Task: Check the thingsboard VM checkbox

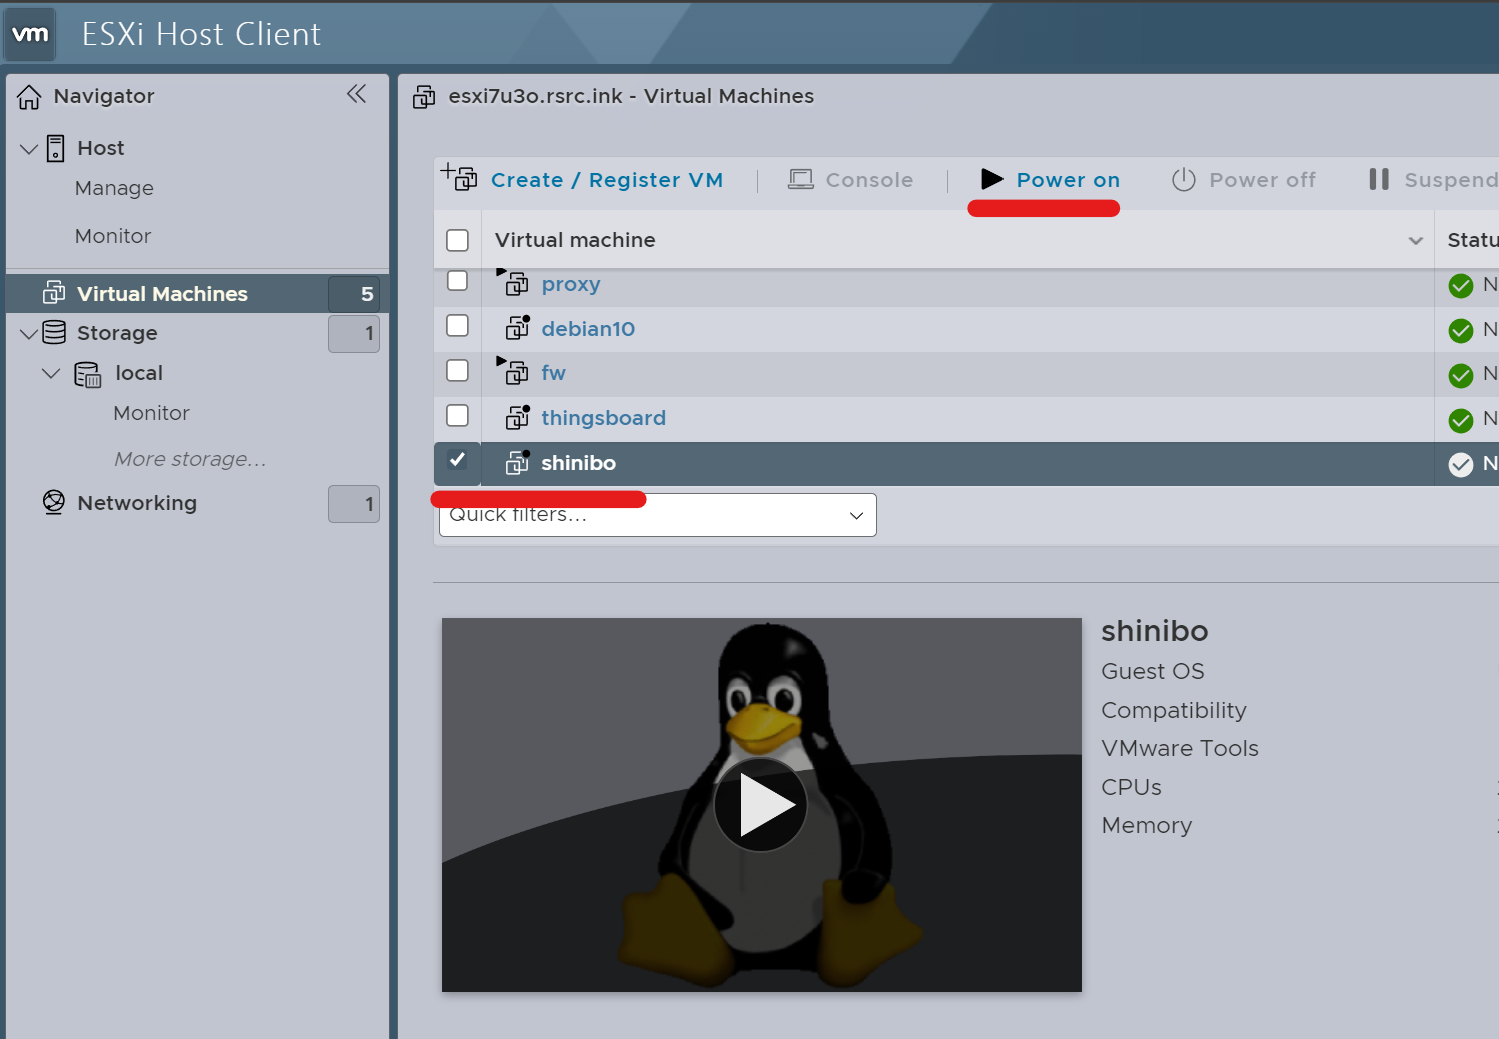Action: tap(457, 415)
